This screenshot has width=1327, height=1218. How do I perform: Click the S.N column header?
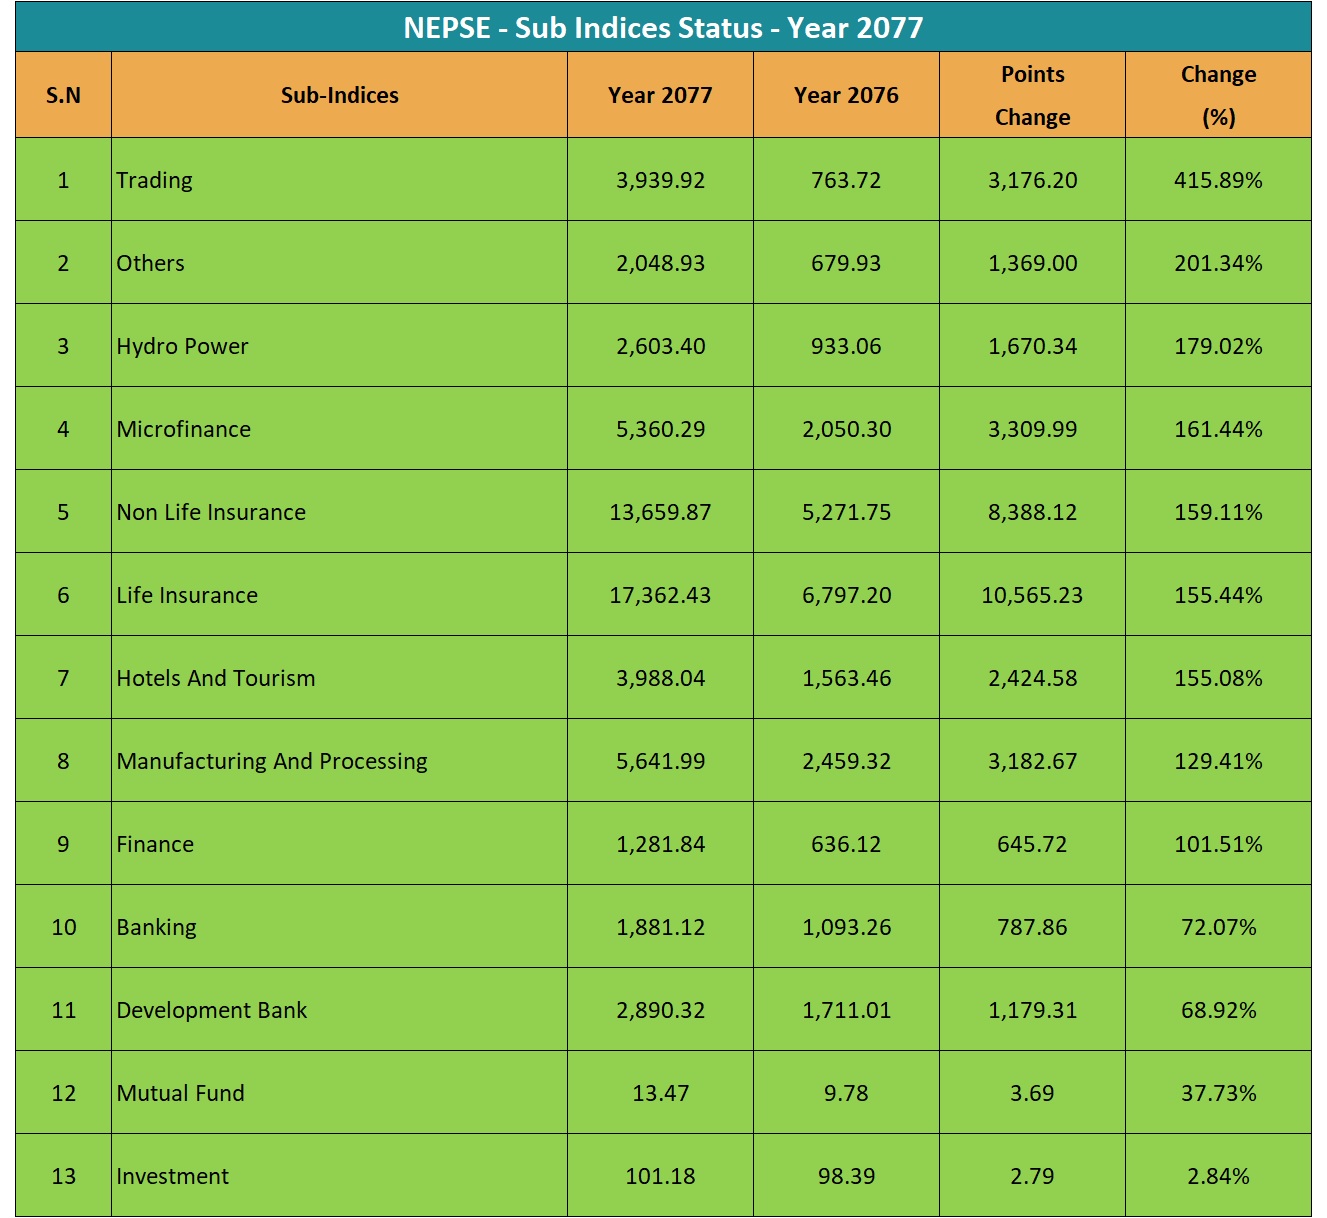click(63, 95)
